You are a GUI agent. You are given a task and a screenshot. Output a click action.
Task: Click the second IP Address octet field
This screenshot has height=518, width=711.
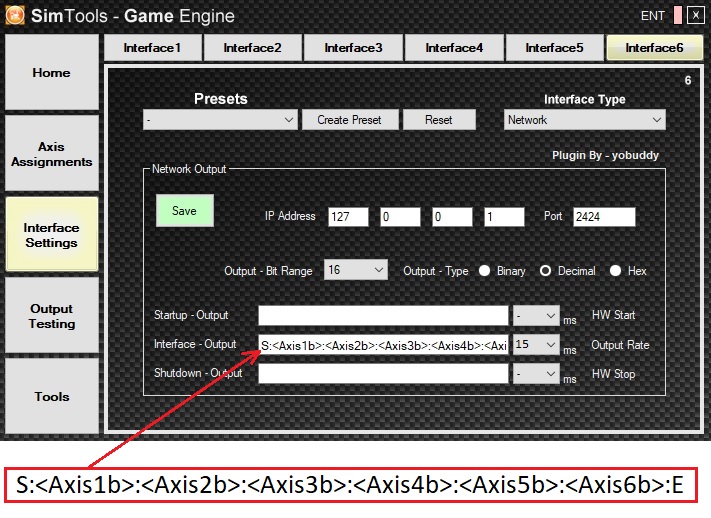pos(400,217)
